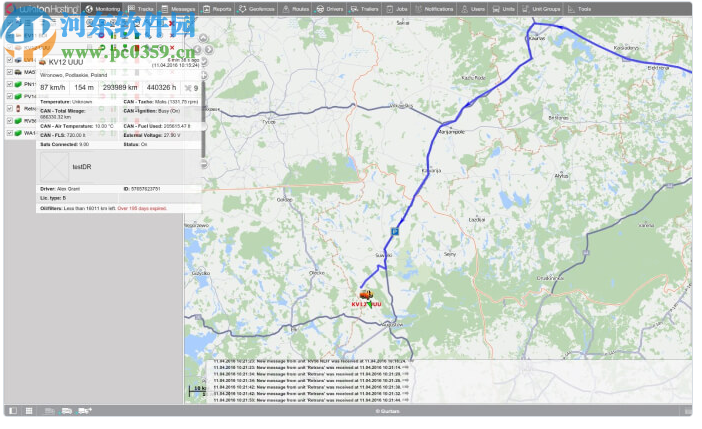Click the MAS unit vehicle icon
The height and width of the screenshot is (429, 702).
tap(18, 72)
